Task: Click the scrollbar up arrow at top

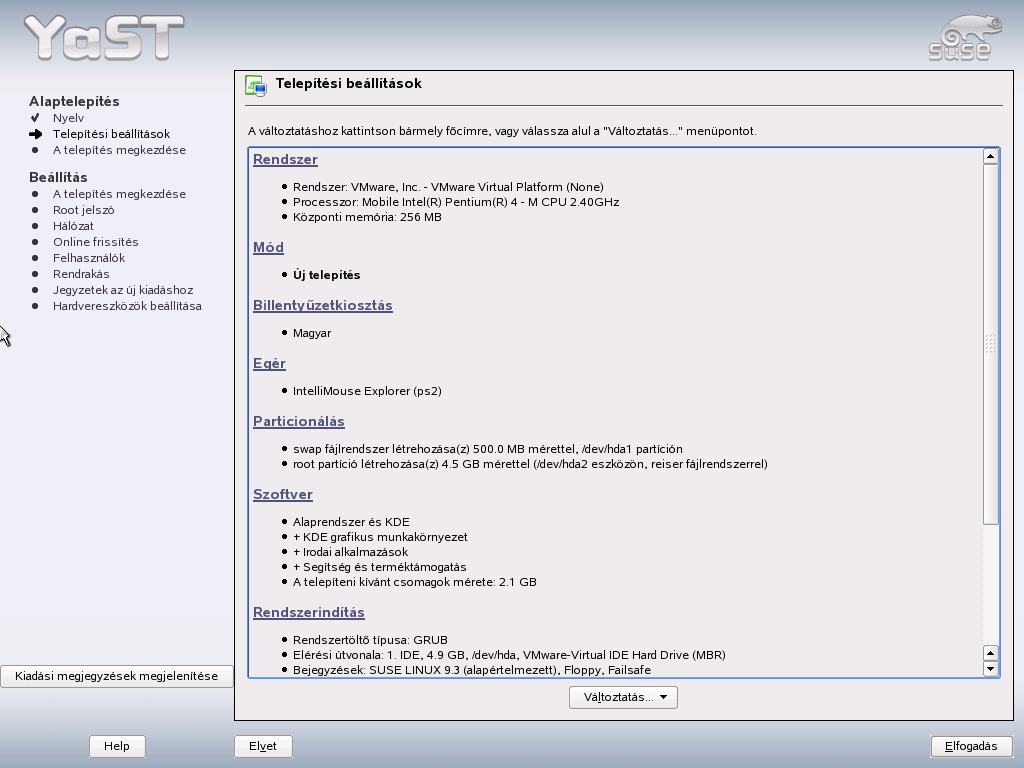Action: tap(991, 156)
